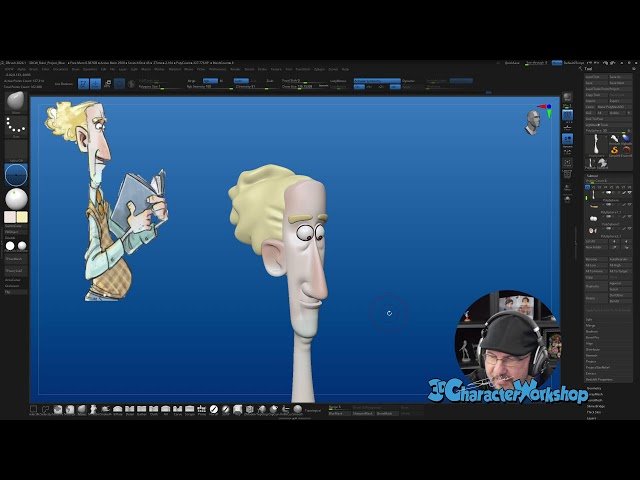
Task: Open the stroke type selector
Action: coord(16,126)
